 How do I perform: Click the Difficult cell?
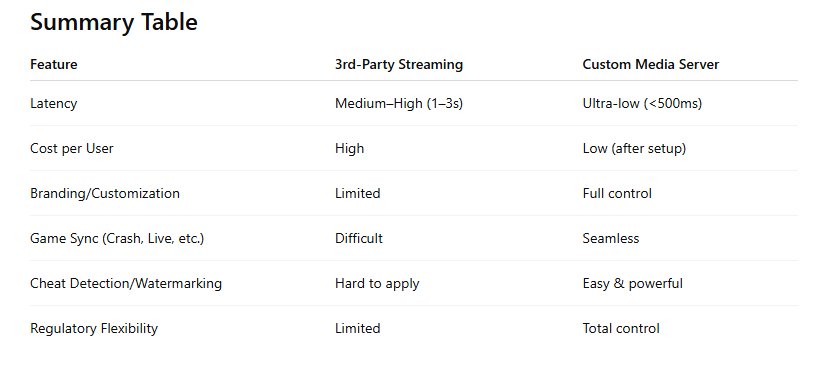[x=359, y=239]
